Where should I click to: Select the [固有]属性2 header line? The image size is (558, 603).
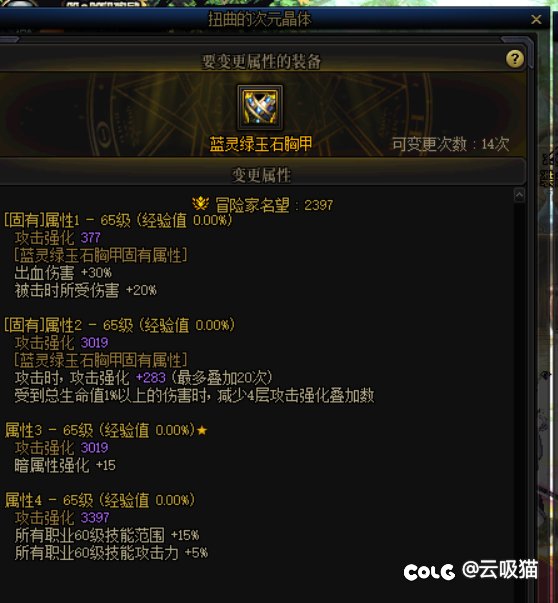tap(119, 325)
